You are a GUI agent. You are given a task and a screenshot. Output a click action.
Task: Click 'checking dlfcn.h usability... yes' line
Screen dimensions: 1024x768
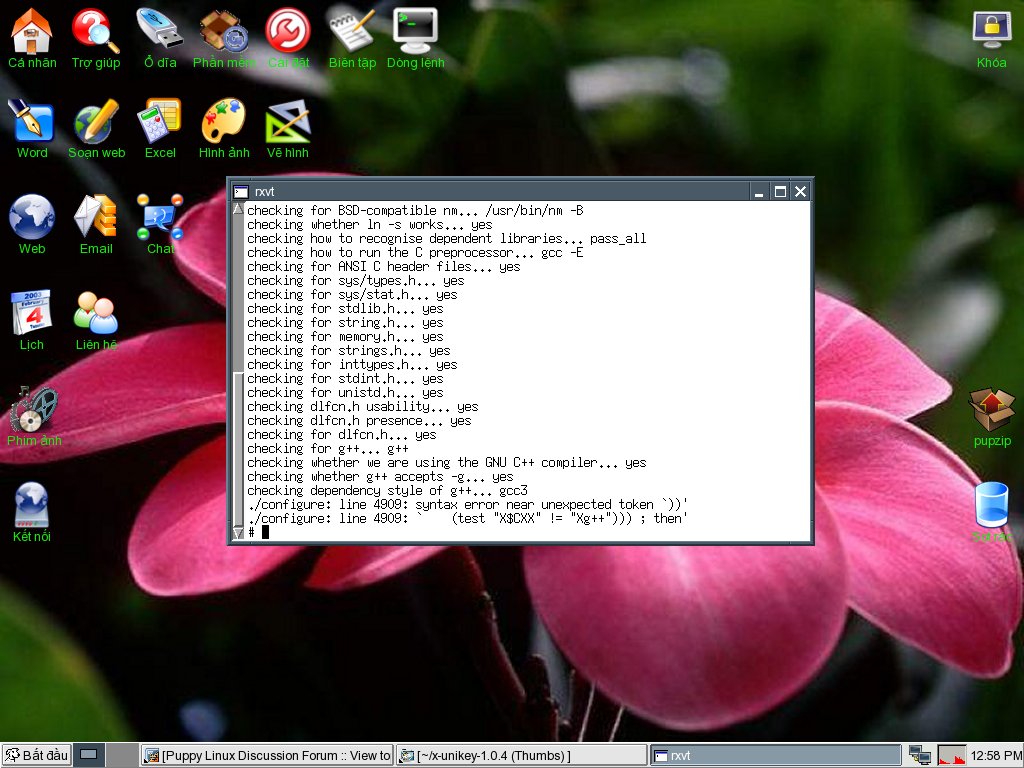point(362,407)
